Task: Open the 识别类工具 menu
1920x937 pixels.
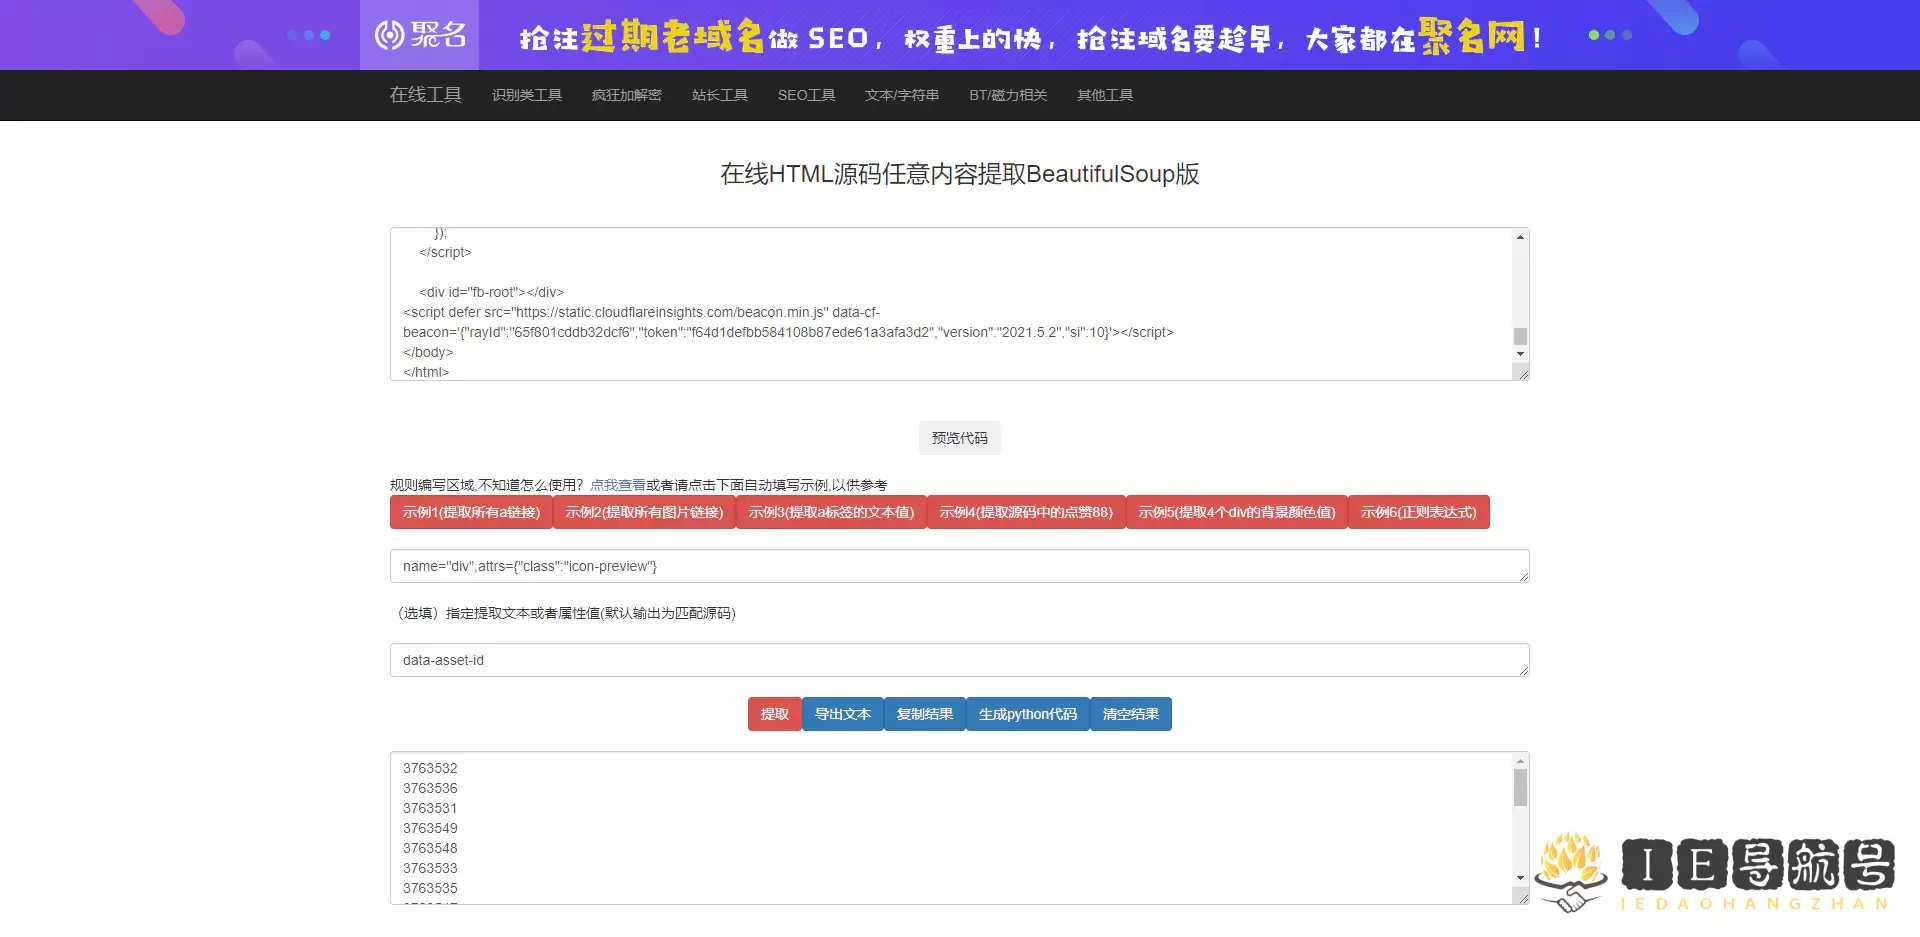Action: [x=527, y=95]
